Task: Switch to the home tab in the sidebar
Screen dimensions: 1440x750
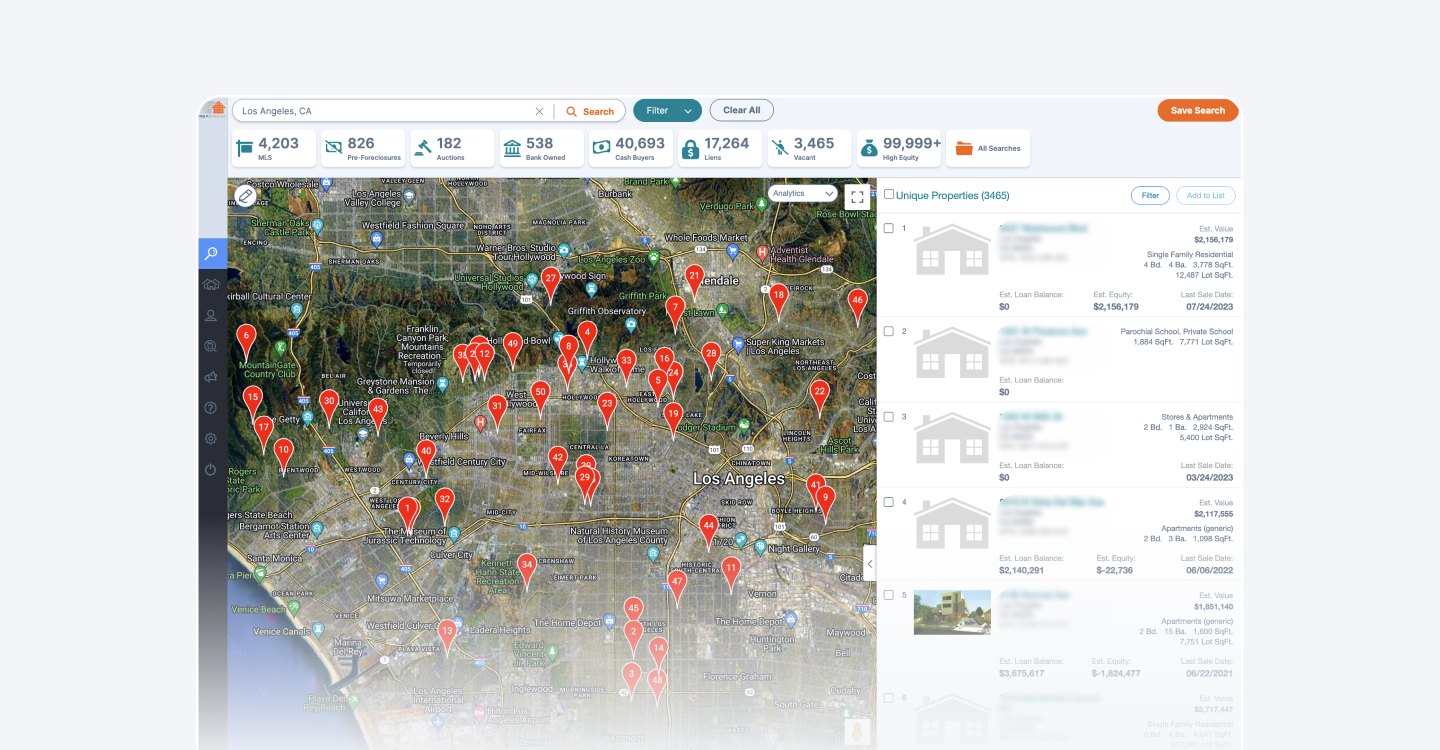Action: 211,283
